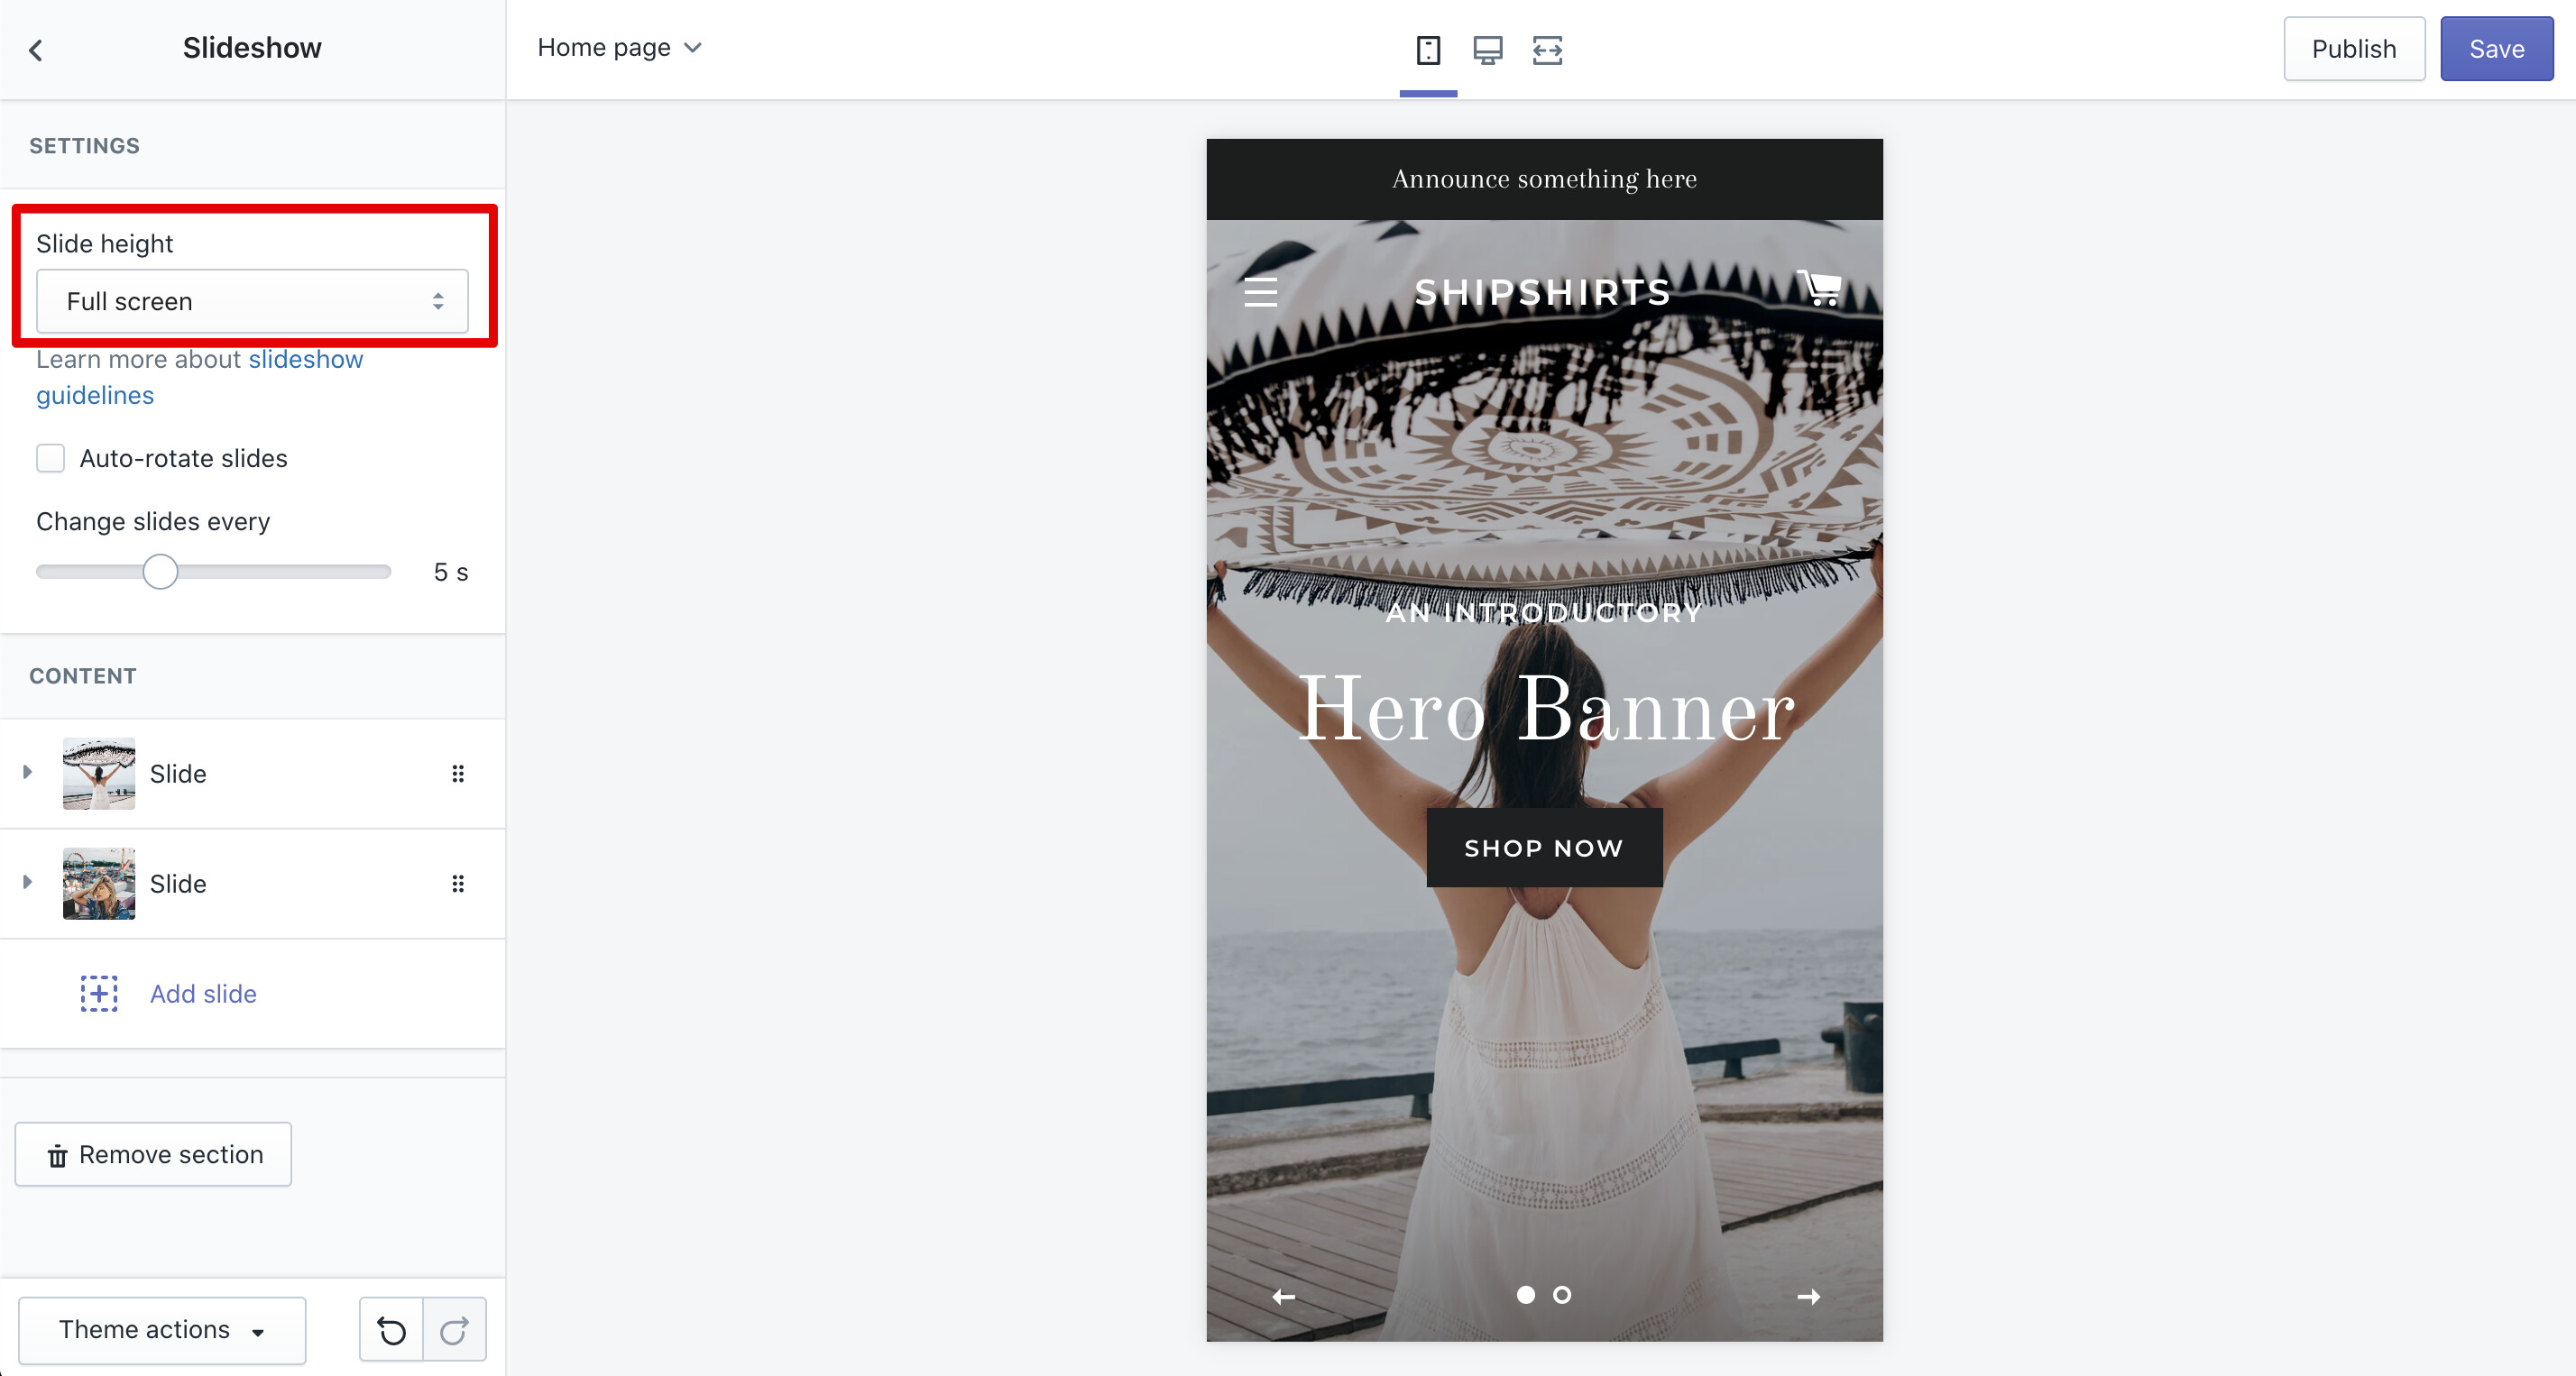Open Theme actions menu
The height and width of the screenshot is (1376, 2576).
click(162, 1329)
